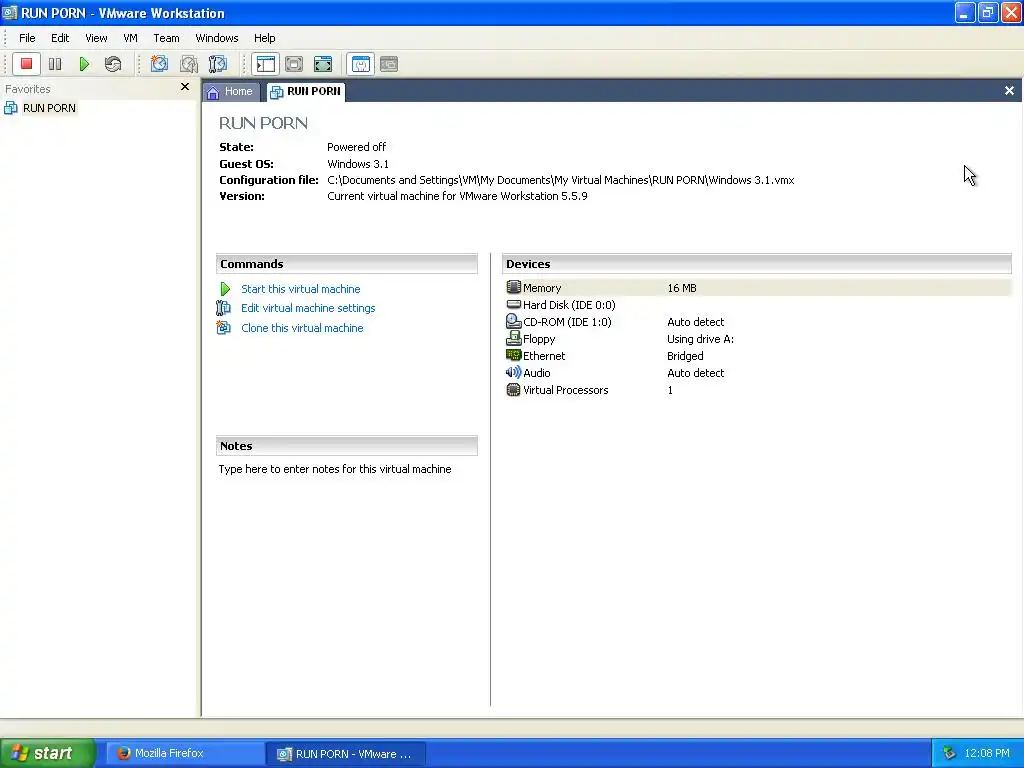Click the Summary View toolbar icon
The height and width of the screenshot is (768, 1024).
pyautogui.click(x=360, y=64)
